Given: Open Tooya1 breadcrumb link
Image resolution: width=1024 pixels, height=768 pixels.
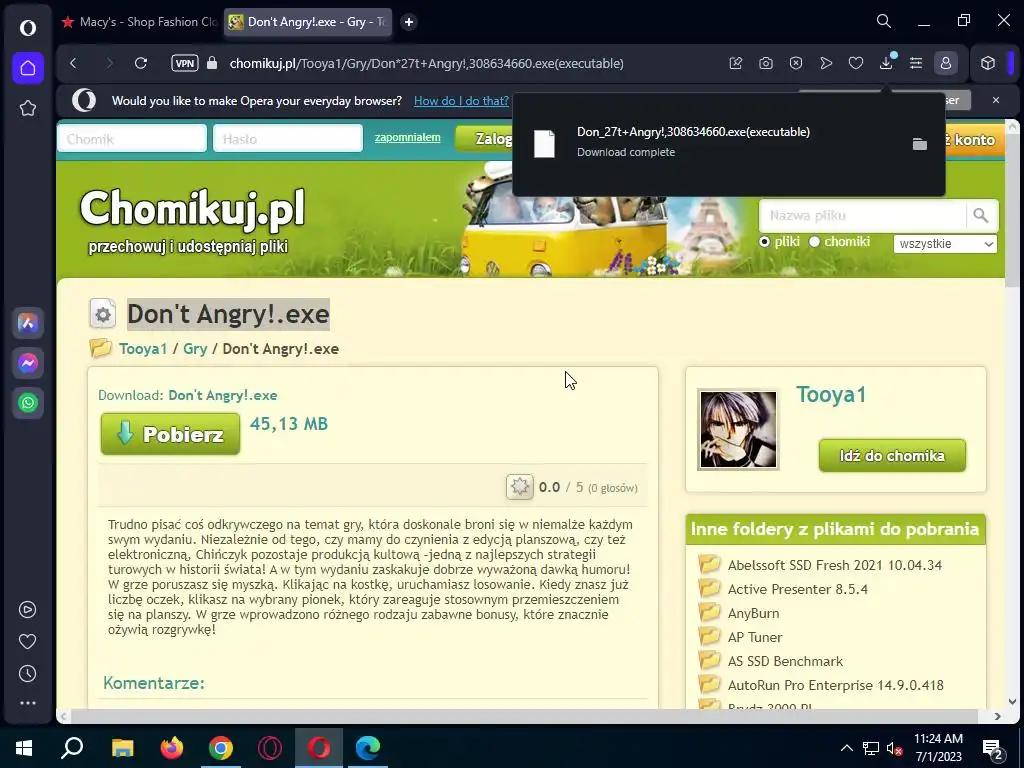Looking at the screenshot, I should 143,349.
